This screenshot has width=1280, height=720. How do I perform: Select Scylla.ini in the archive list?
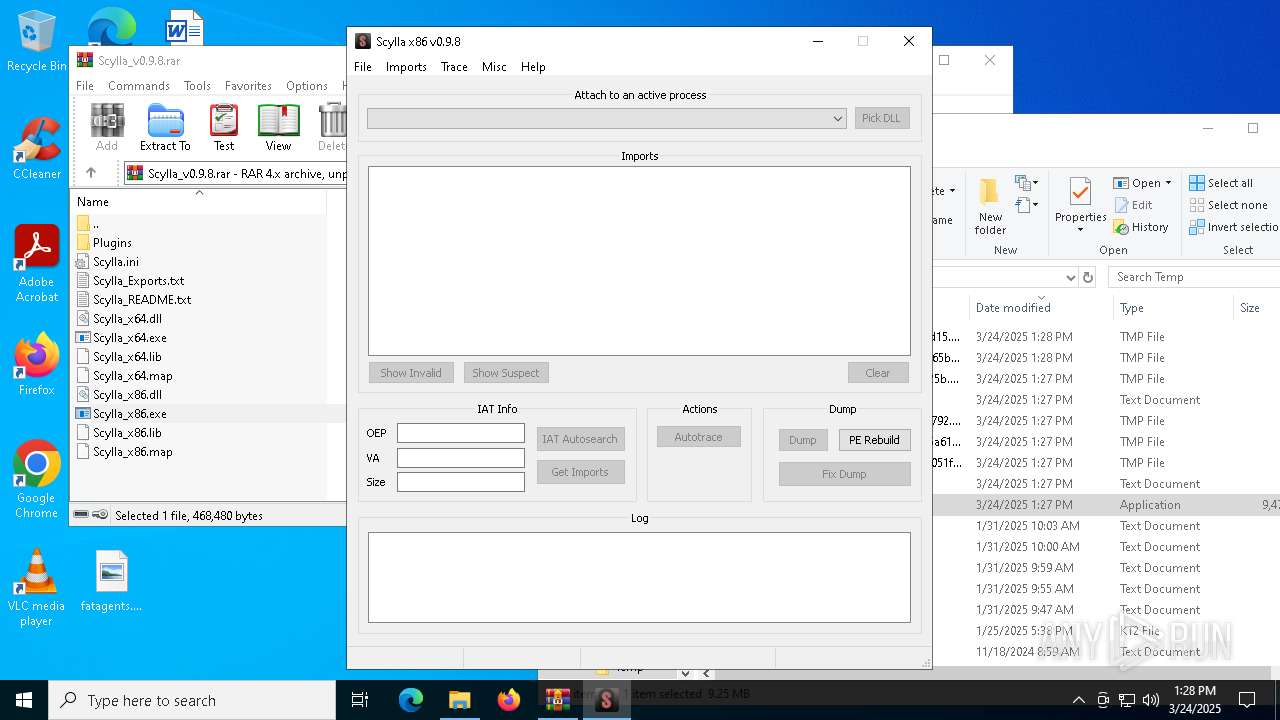click(x=116, y=262)
